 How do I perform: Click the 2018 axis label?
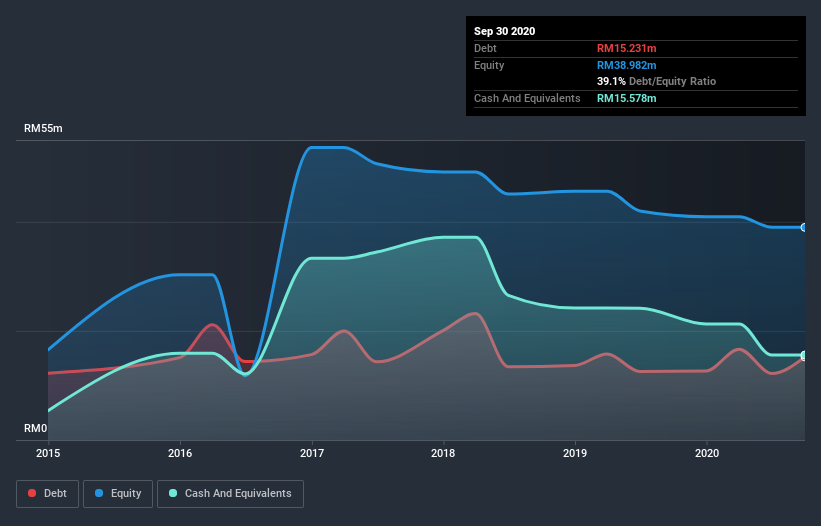[443, 453]
